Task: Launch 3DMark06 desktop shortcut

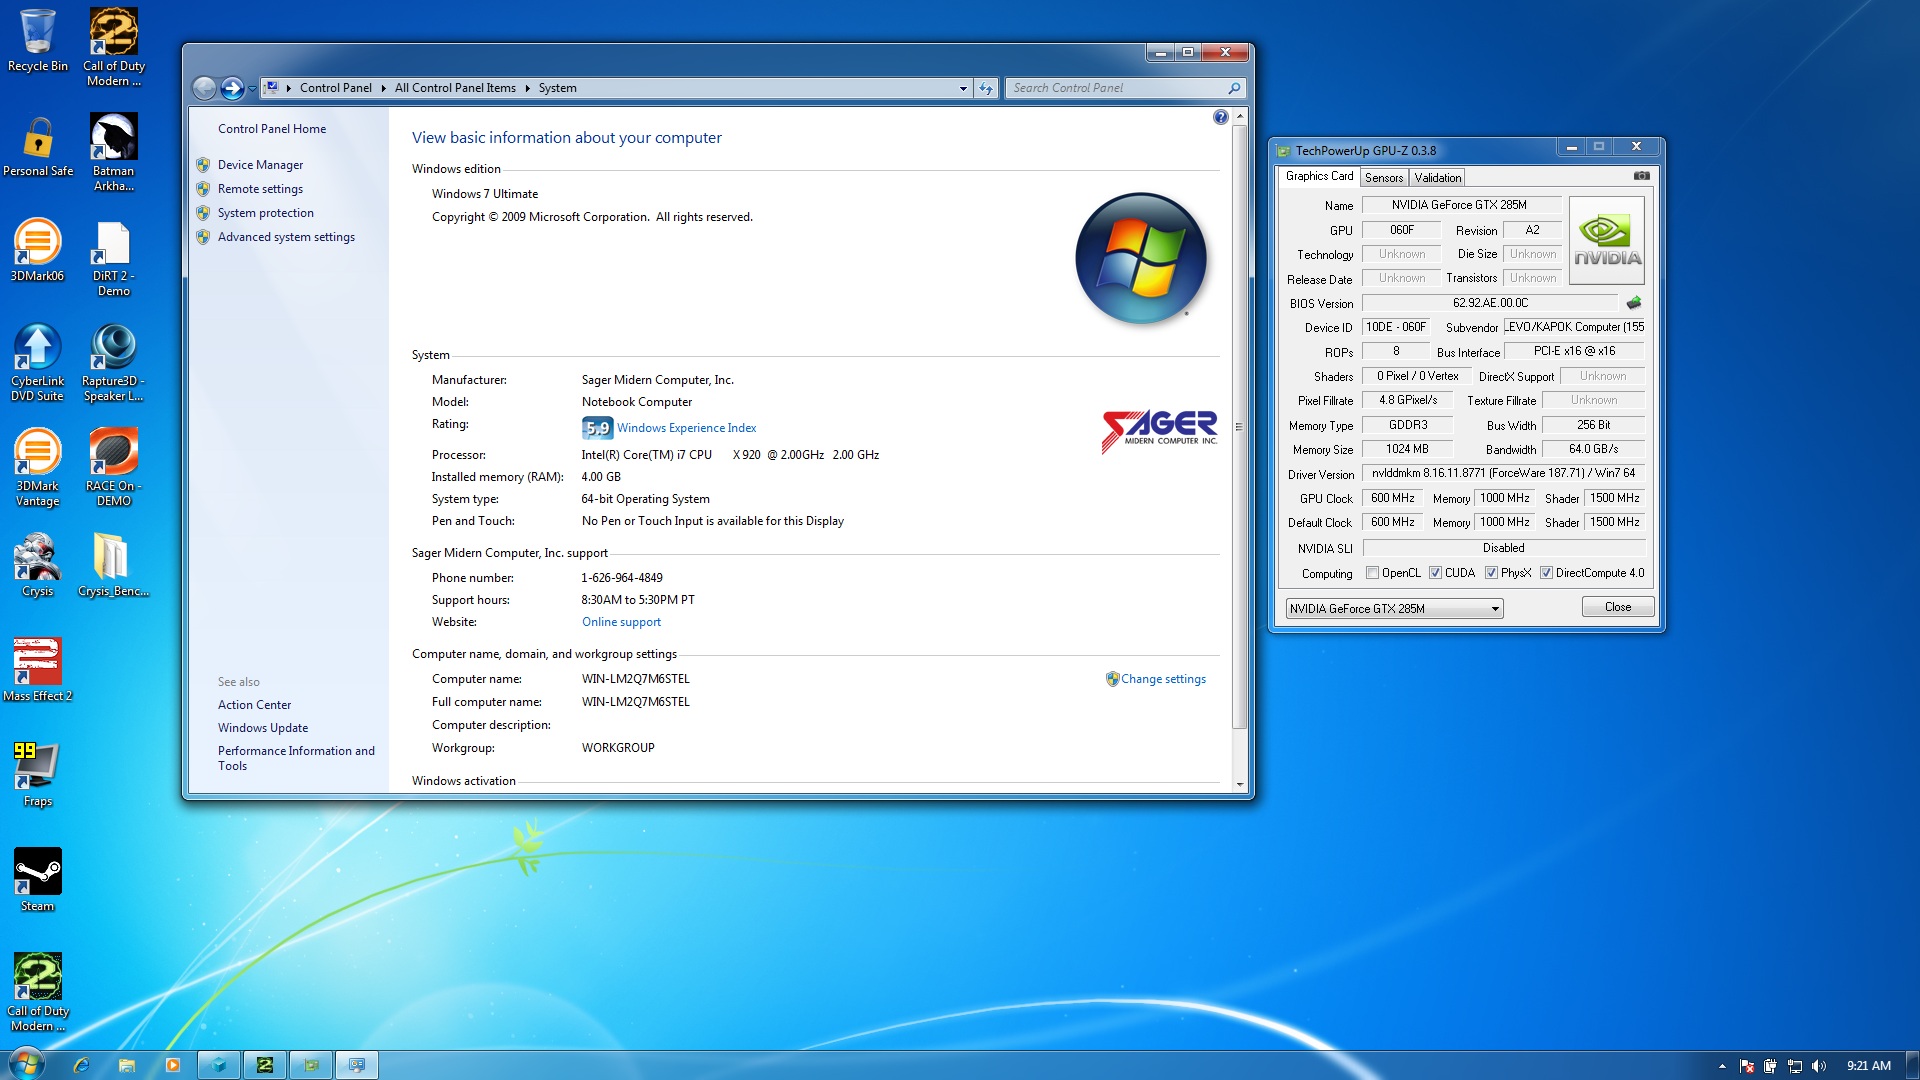Action: pyautogui.click(x=38, y=251)
